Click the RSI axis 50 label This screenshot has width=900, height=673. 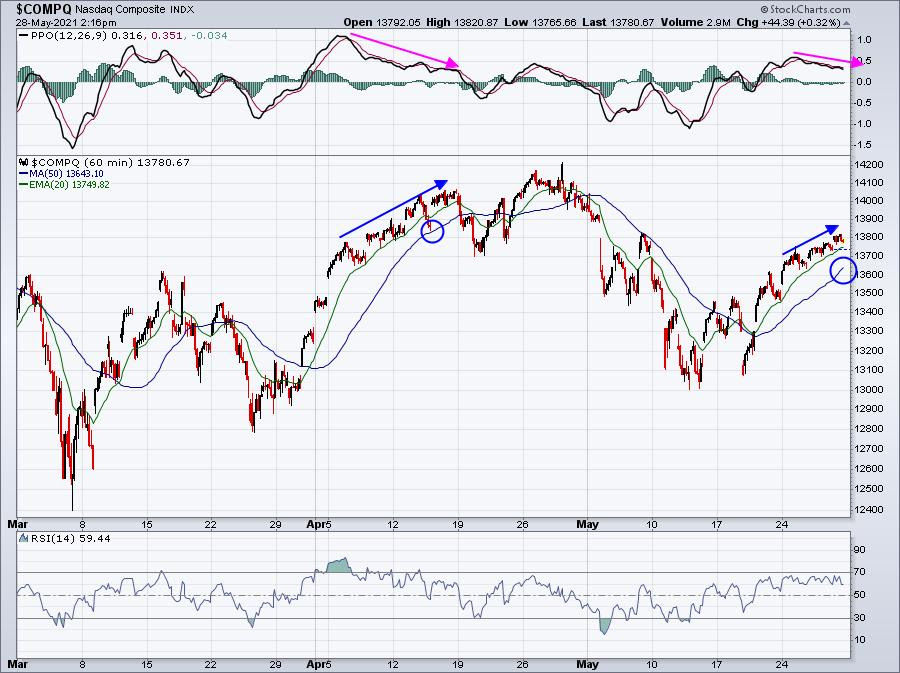pos(859,595)
